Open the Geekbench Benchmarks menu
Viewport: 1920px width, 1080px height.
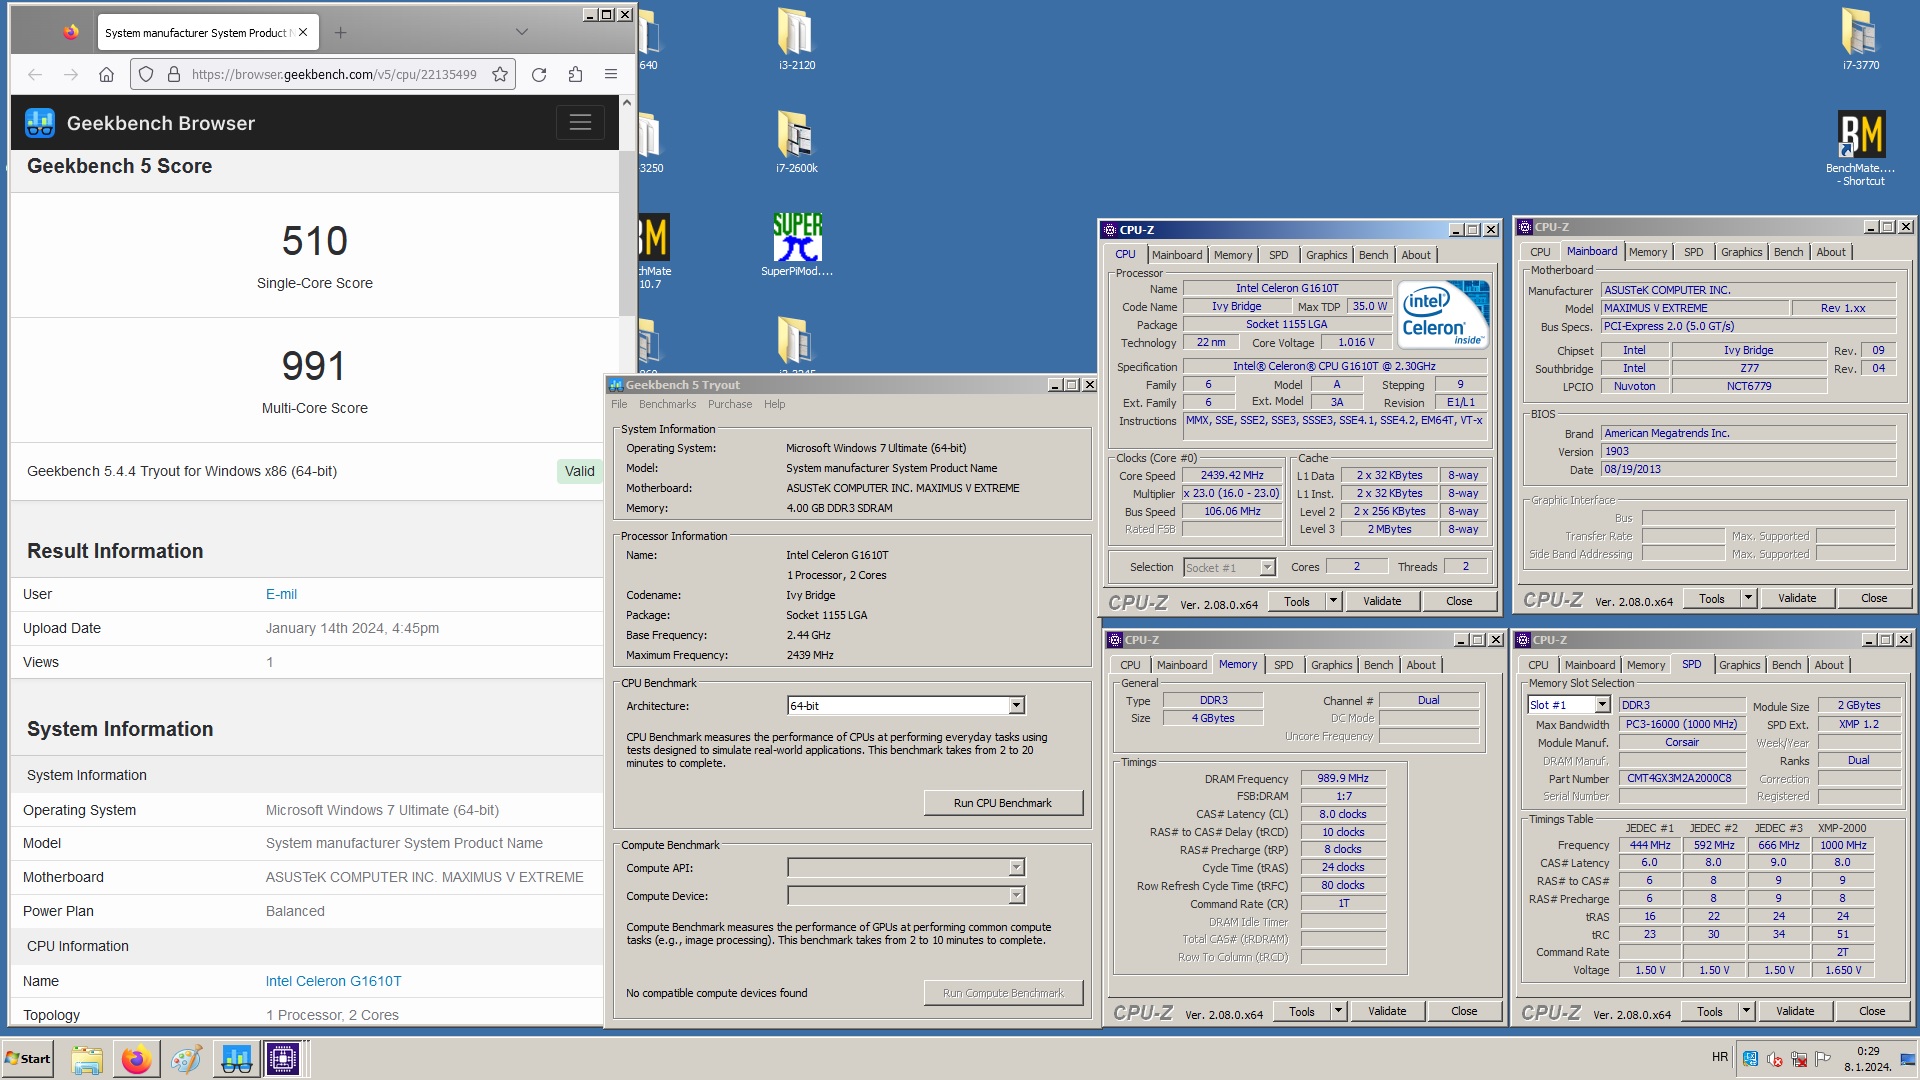[x=667, y=404]
